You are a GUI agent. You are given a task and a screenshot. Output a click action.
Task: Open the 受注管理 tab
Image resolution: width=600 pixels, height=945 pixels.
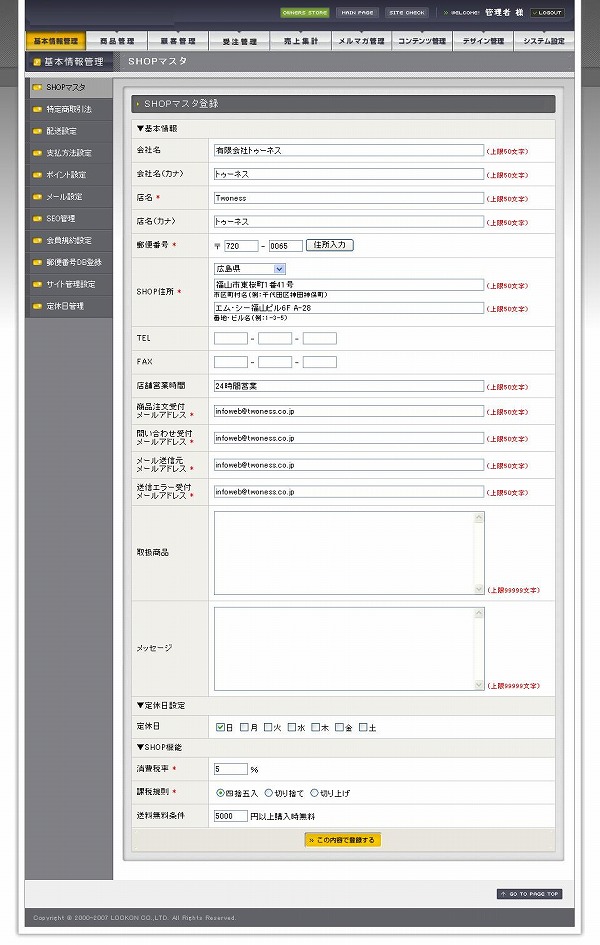point(239,41)
